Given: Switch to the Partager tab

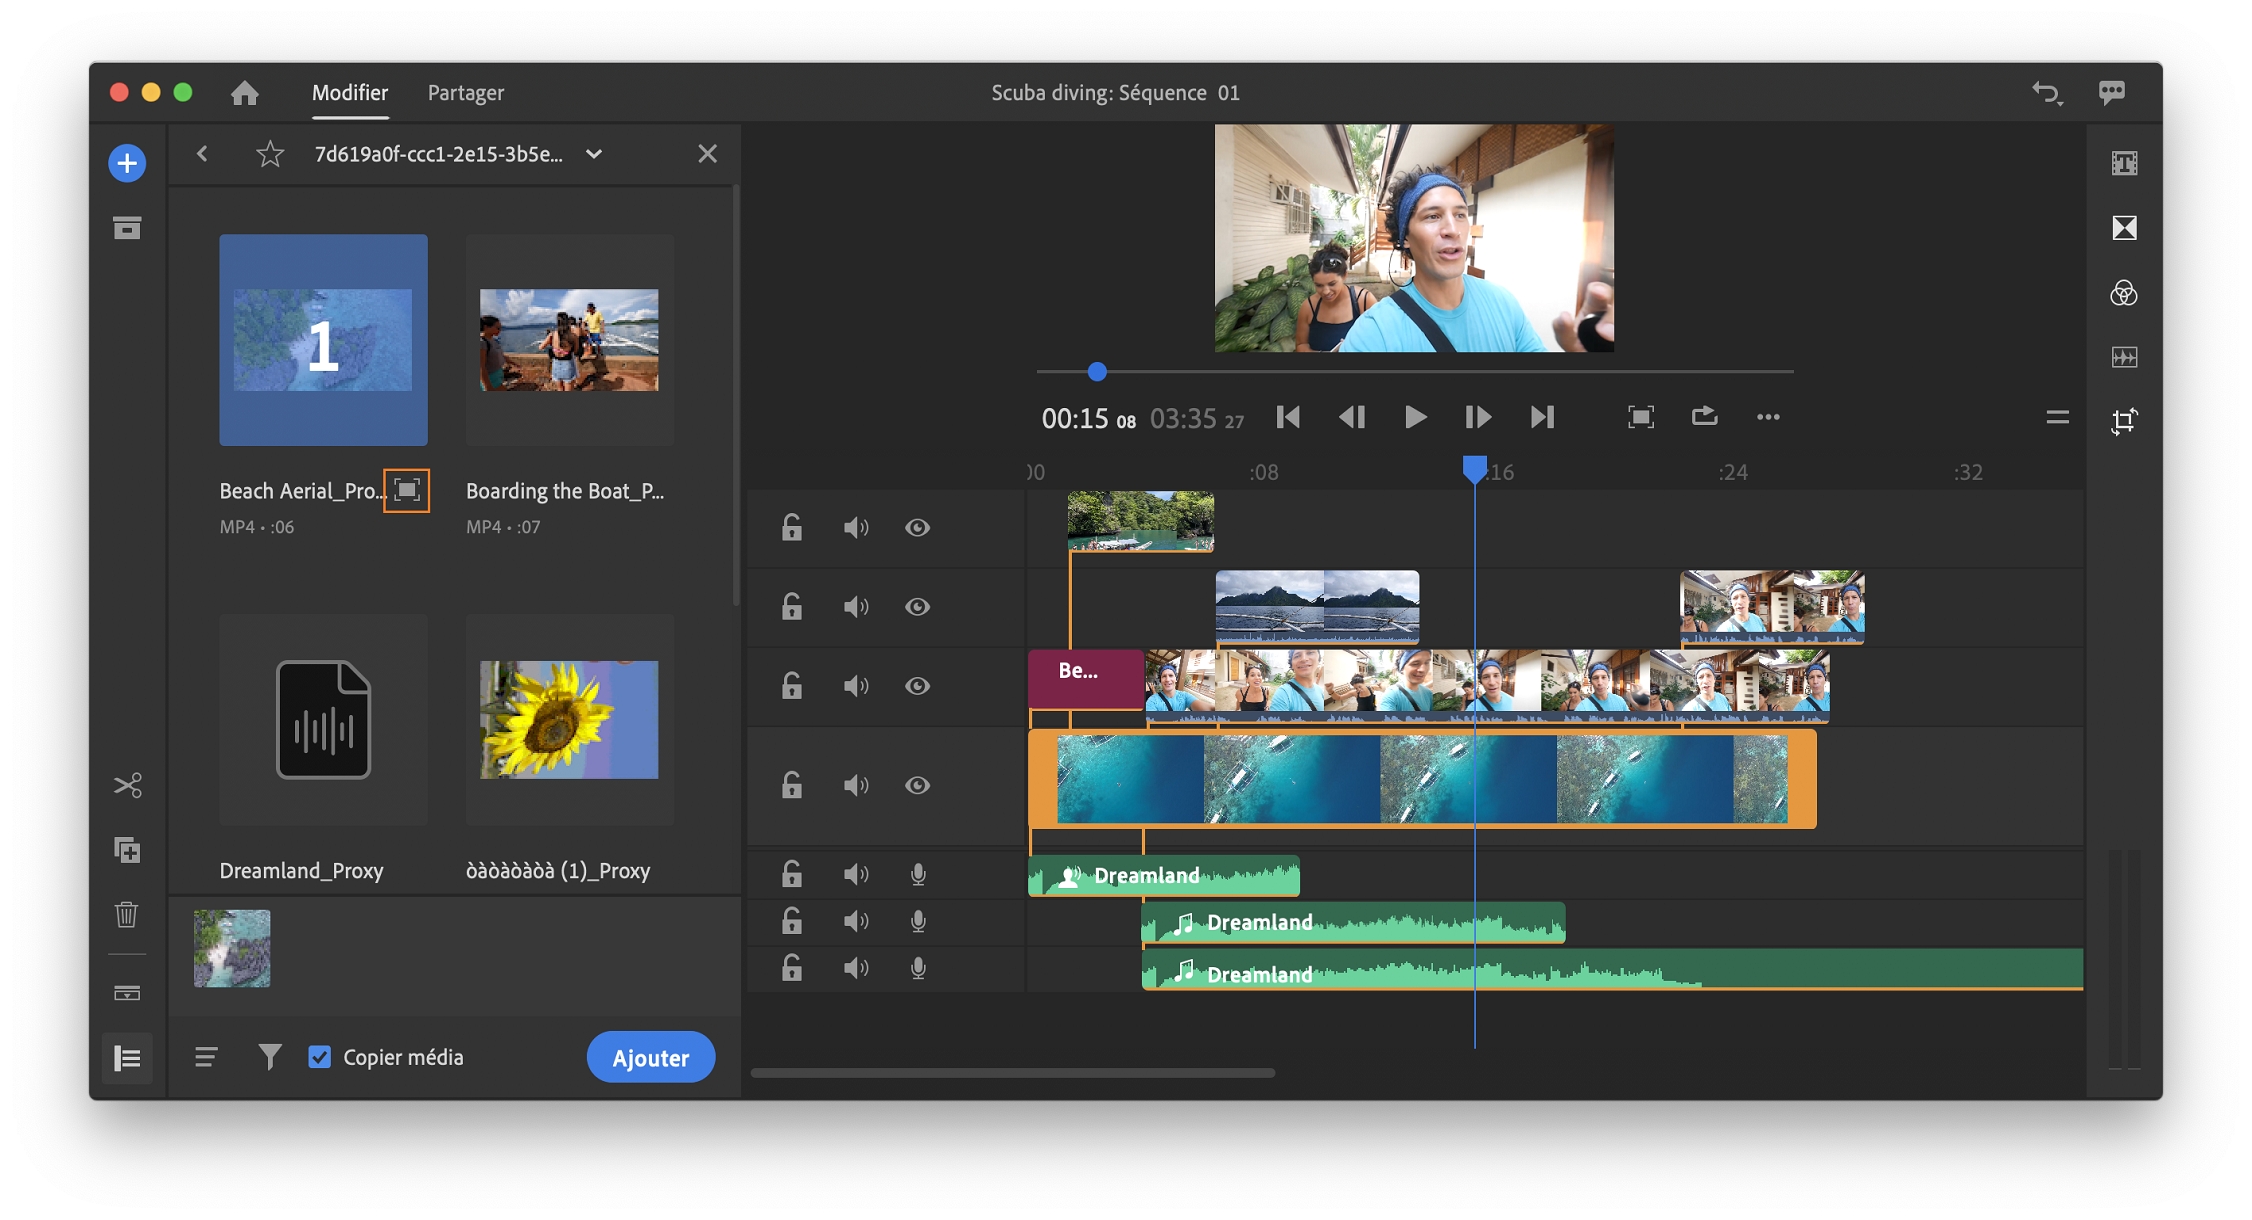Looking at the screenshot, I should (x=466, y=93).
